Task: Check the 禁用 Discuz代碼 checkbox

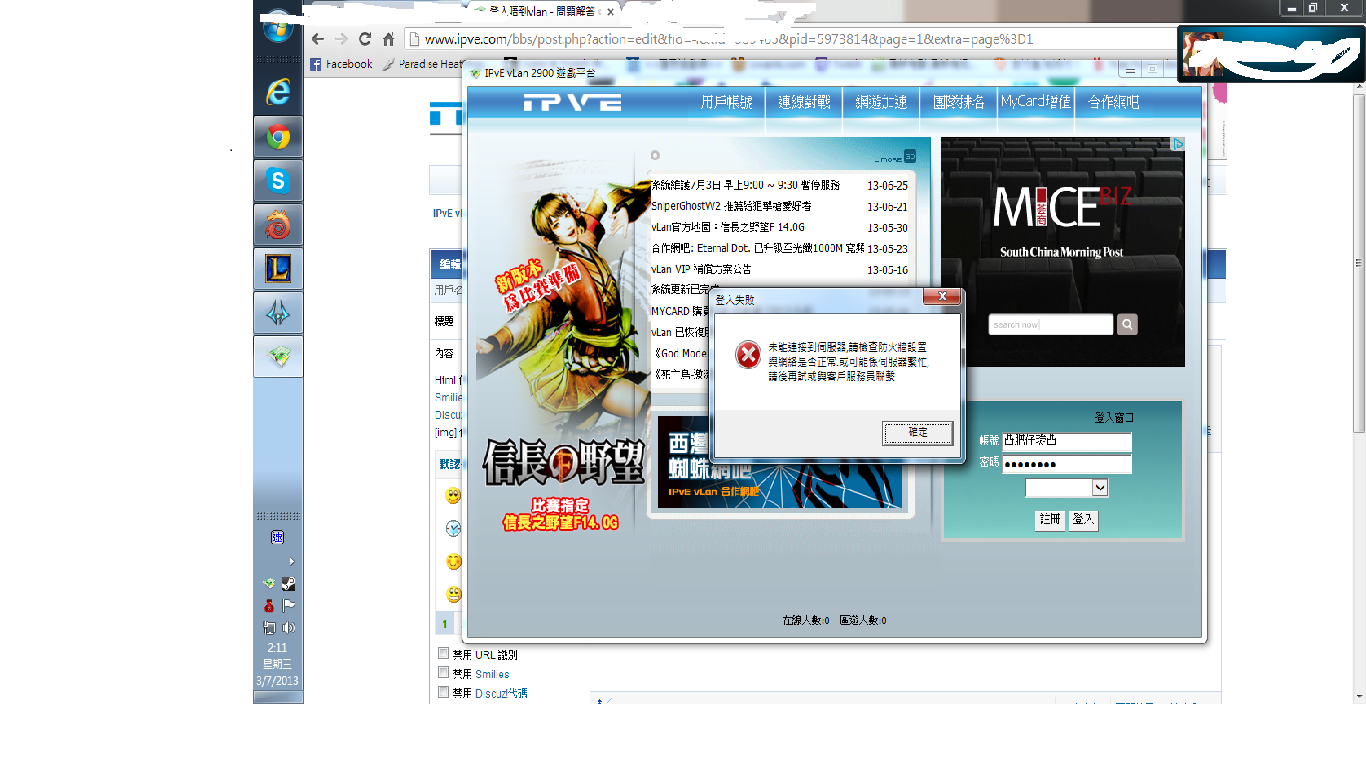Action: [444, 692]
